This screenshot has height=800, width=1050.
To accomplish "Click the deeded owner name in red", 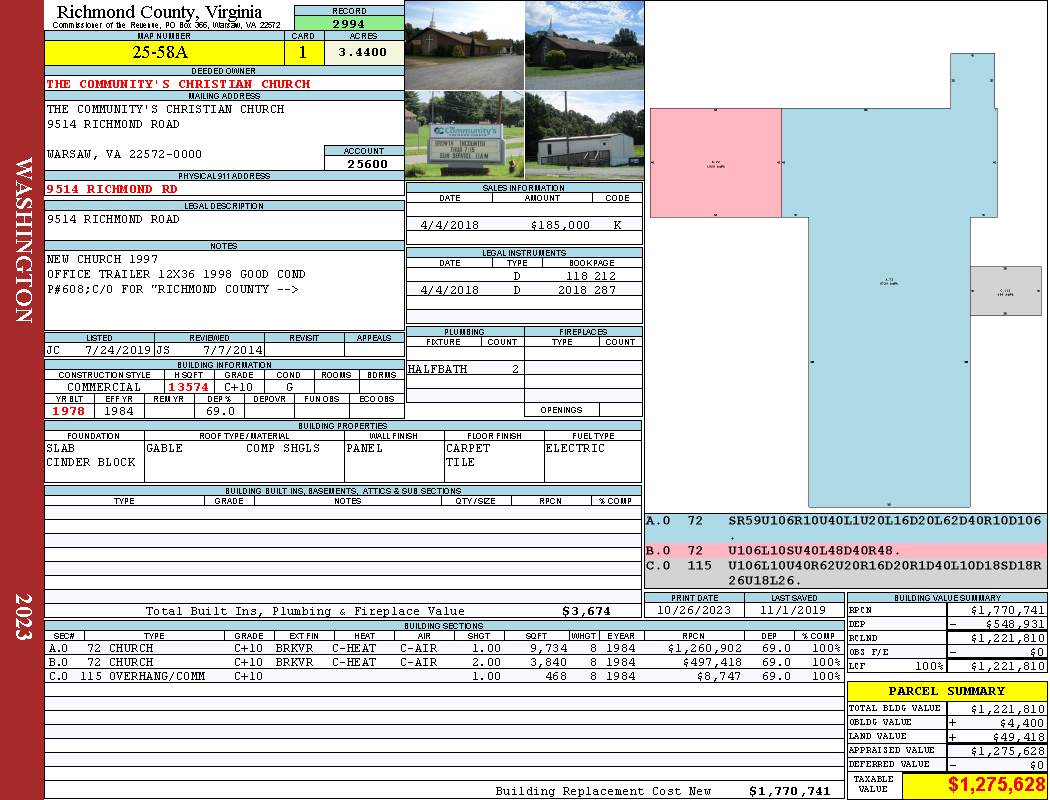I will pos(178,84).
